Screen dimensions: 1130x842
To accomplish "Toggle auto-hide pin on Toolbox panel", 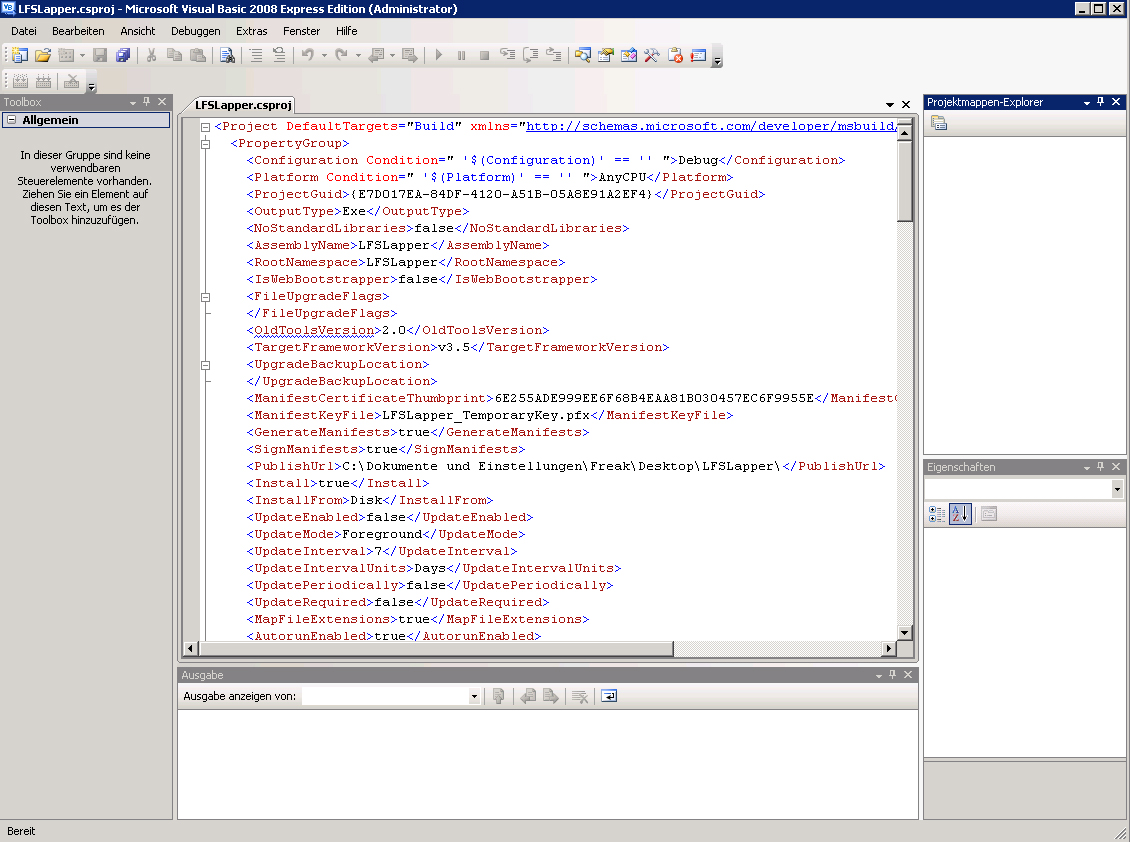I will (x=147, y=102).
